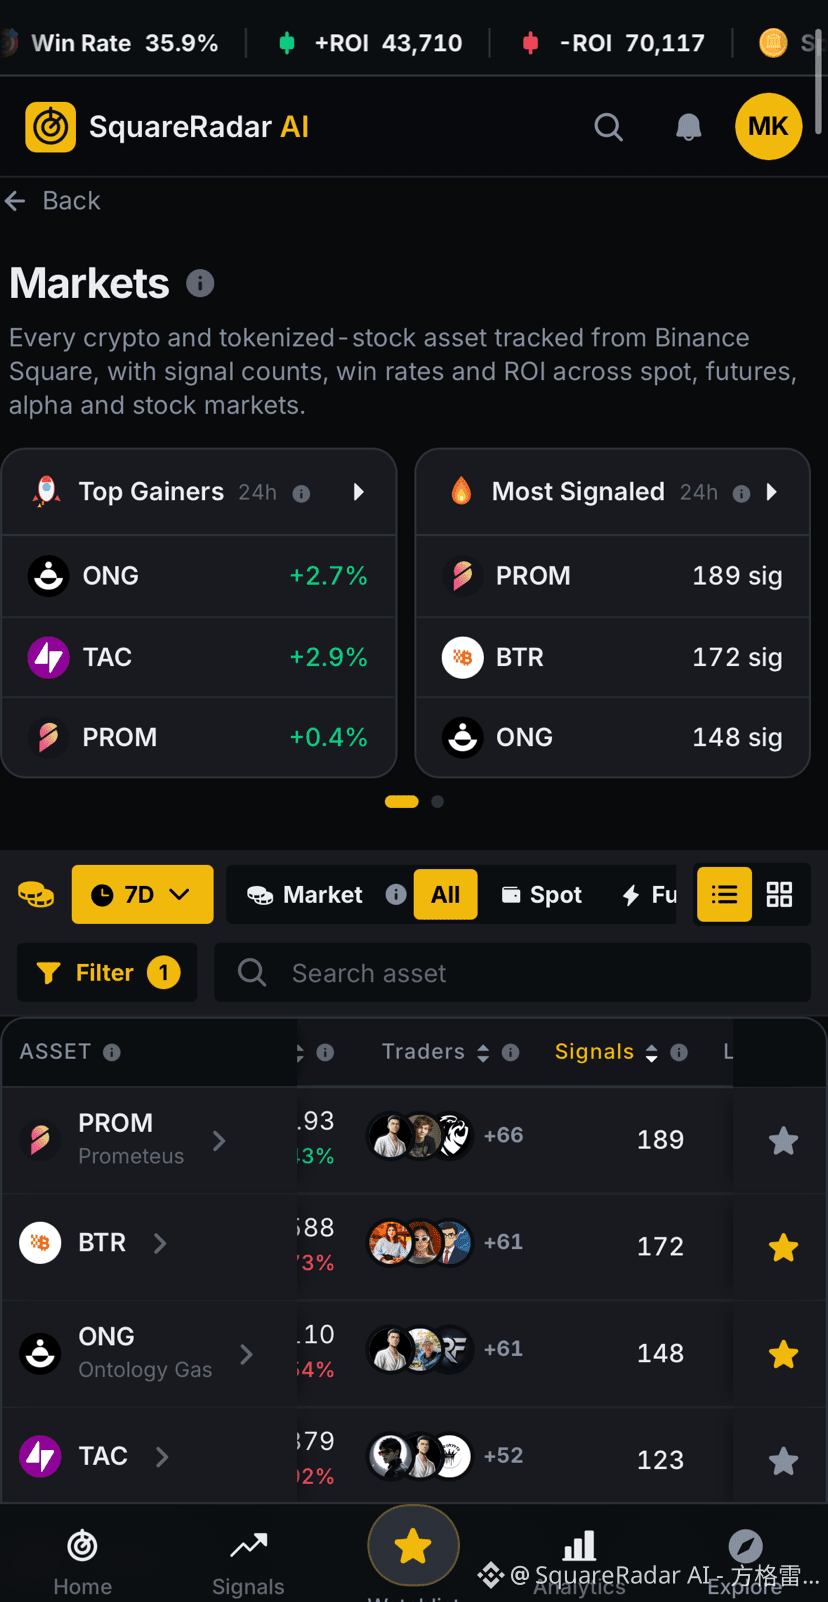The height and width of the screenshot is (1602, 828).
Task: Focus the Search asset field
Action: 512,973
